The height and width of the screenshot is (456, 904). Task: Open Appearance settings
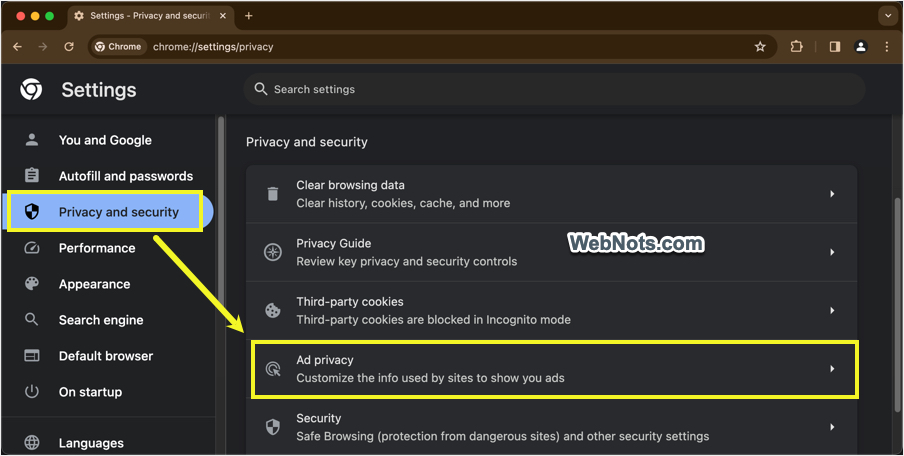108,284
